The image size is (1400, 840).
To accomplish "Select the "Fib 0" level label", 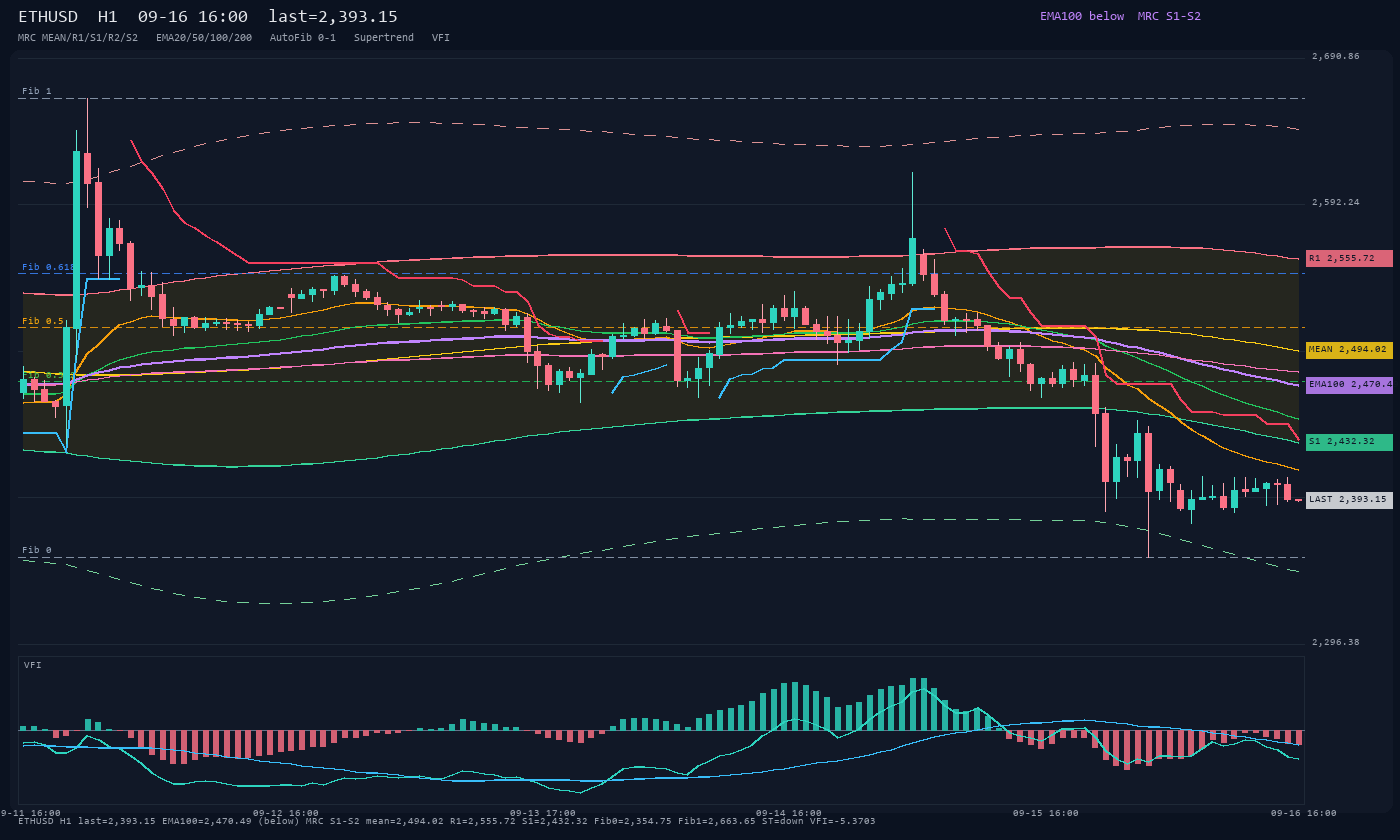I will [x=37, y=550].
